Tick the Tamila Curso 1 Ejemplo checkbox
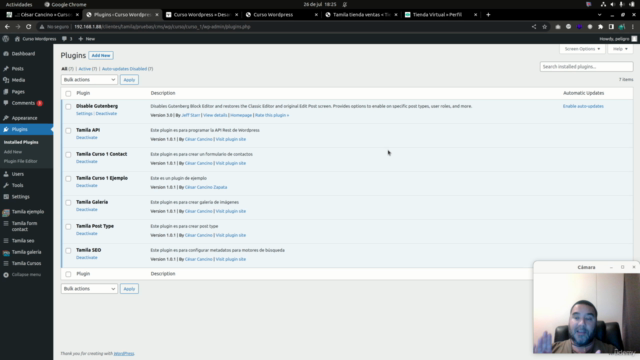The height and width of the screenshot is (360, 640). 68,179
